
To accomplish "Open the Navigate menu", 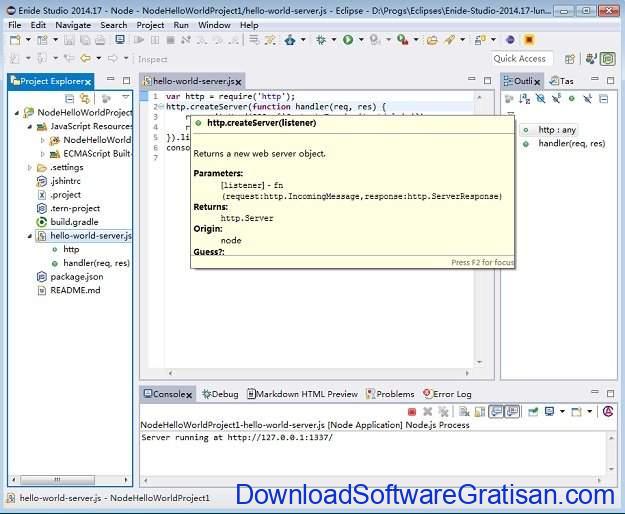I will tap(73, 25).
